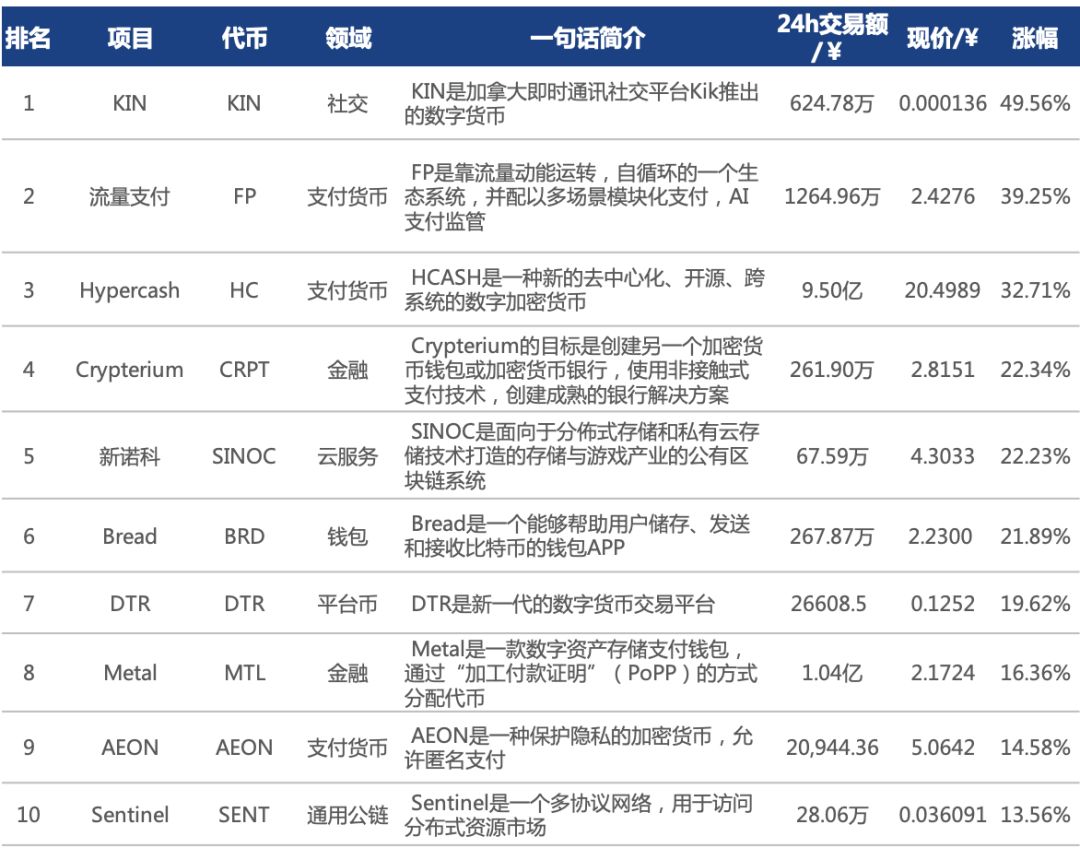The height and width of the screenshot is (848, 1080).
Task: Click the 一句话简介 column header
Action: point(587,38)
